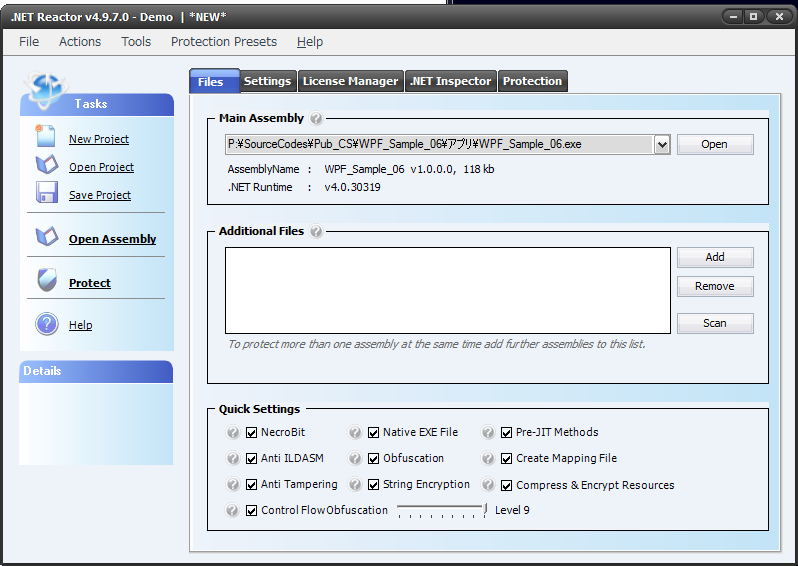Viewport: 798px width, 566px height.
Task: Switch to the .NET Inspector tab
Action: (x=451, y=81)
